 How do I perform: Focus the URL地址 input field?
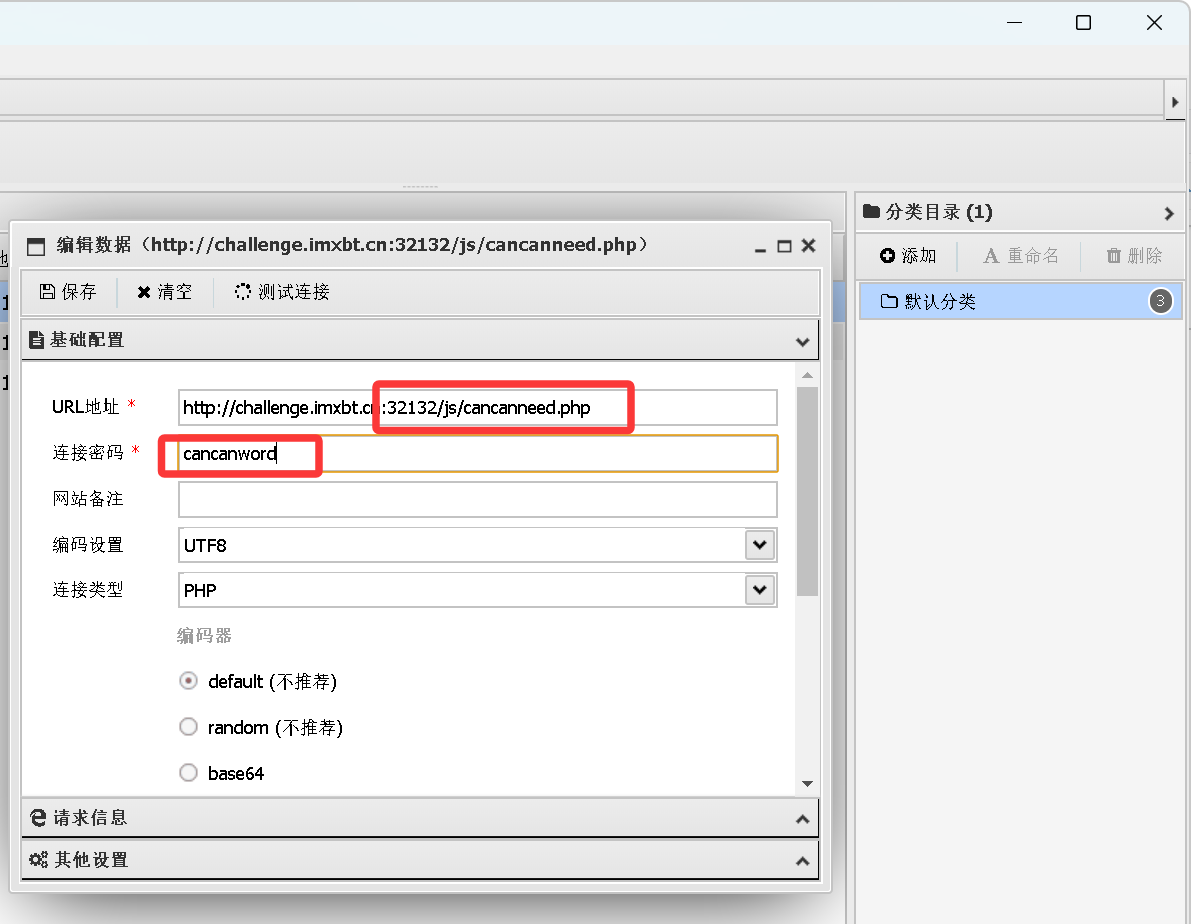(x=478, y=407)
